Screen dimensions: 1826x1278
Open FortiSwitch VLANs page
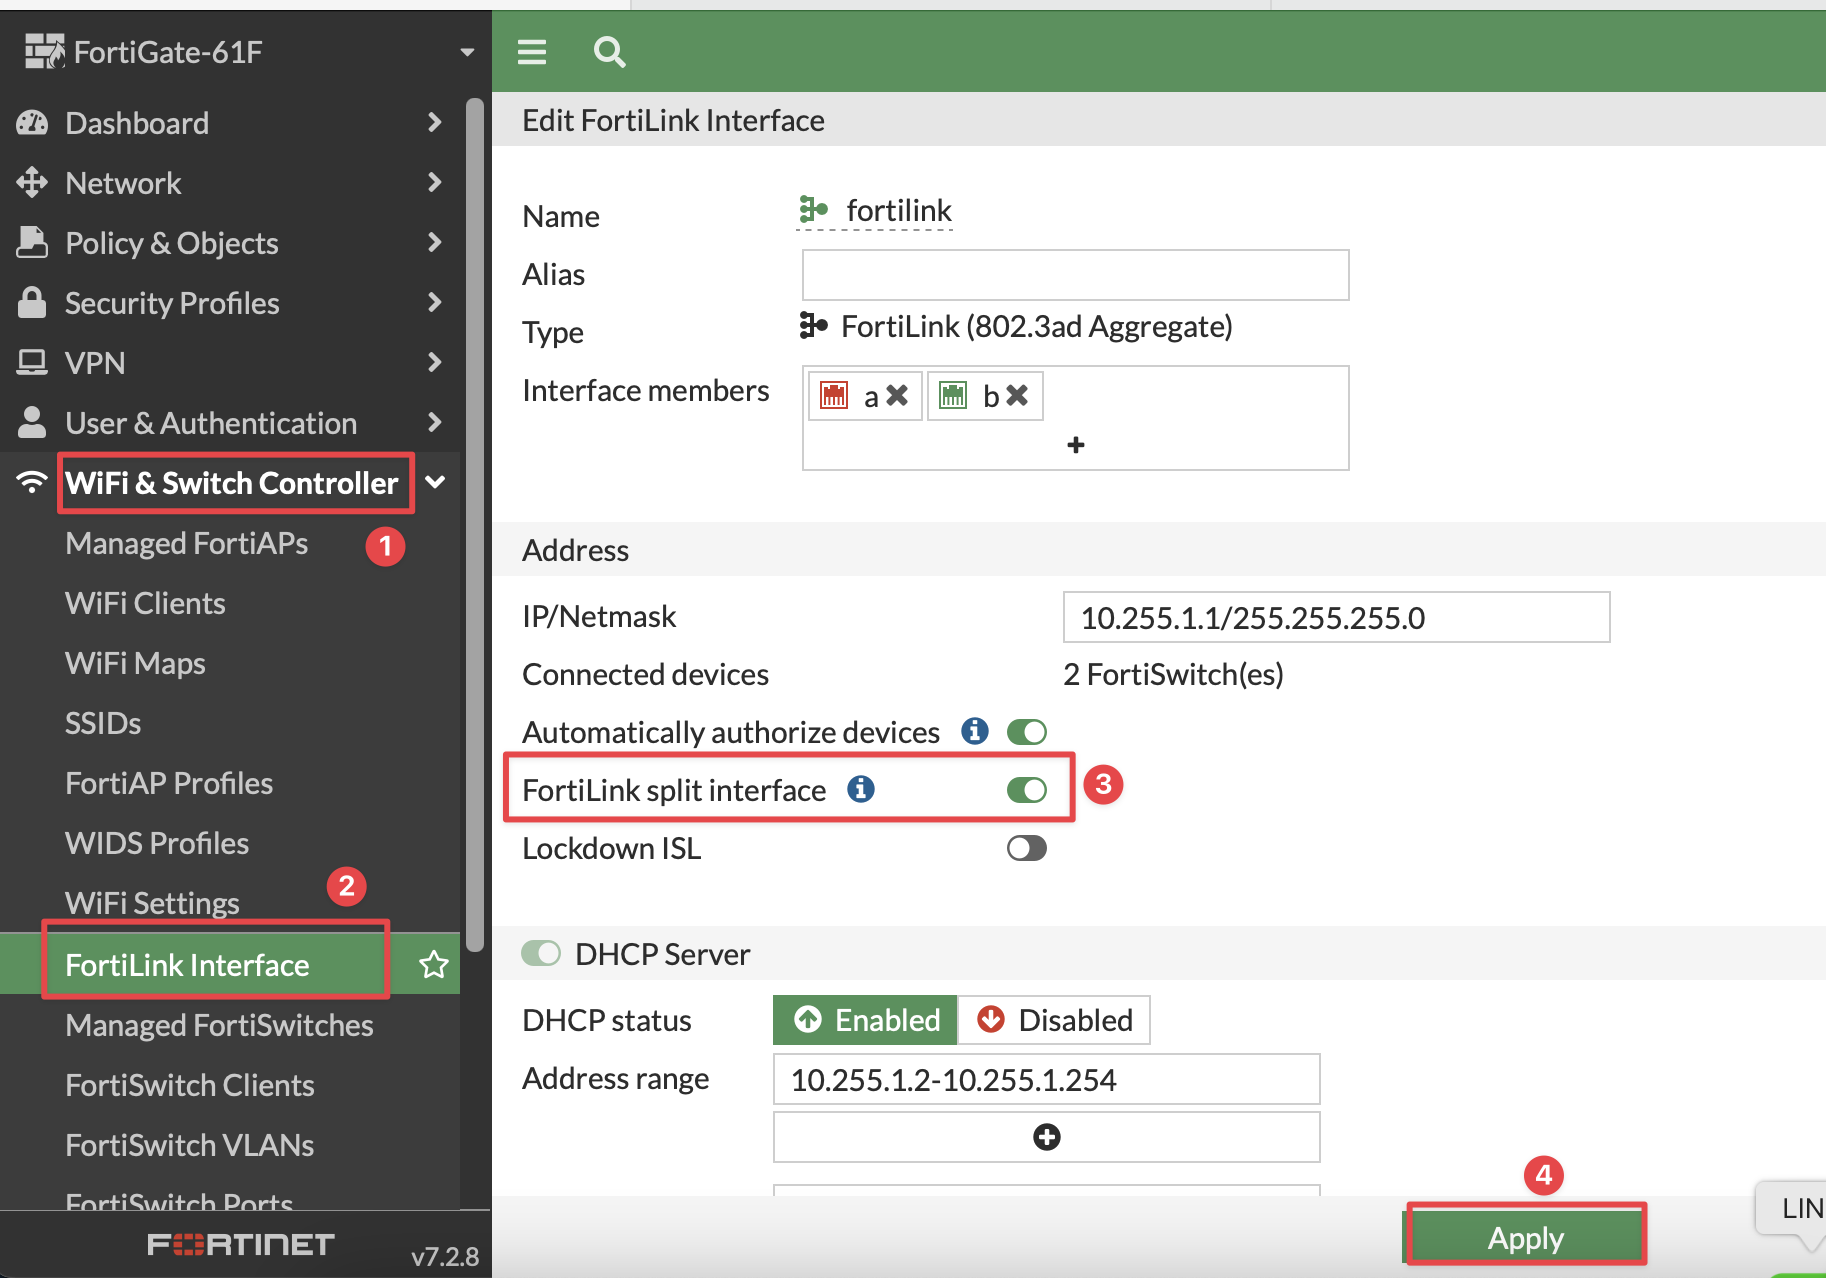[190, 1145]
